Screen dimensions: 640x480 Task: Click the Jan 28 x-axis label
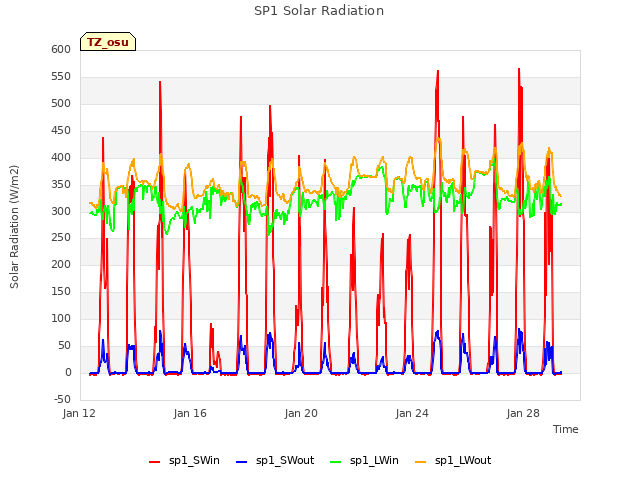tap(523, 413)
